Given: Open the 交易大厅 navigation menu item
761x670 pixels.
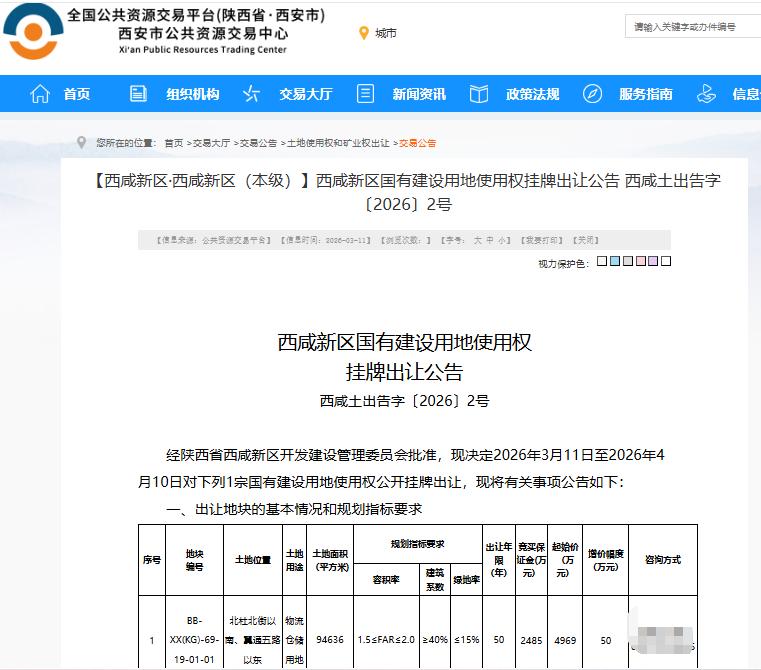Looking at the screenshot, I should click(x=306, y=94).
